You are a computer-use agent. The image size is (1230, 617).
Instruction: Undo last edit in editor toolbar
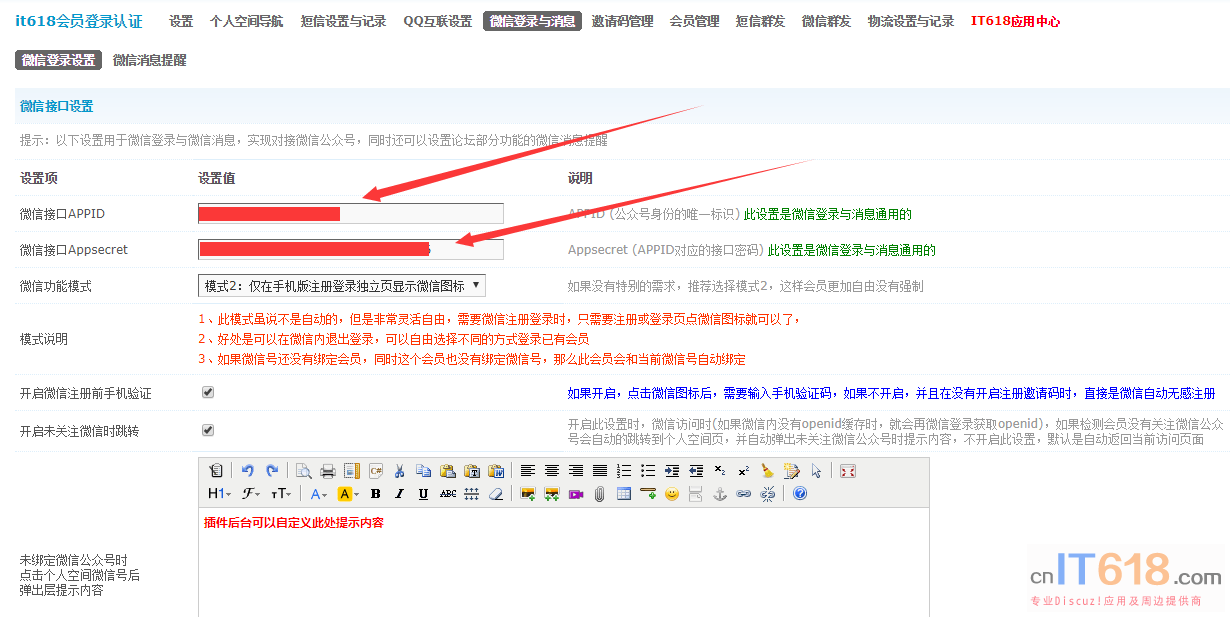[248, 471]
